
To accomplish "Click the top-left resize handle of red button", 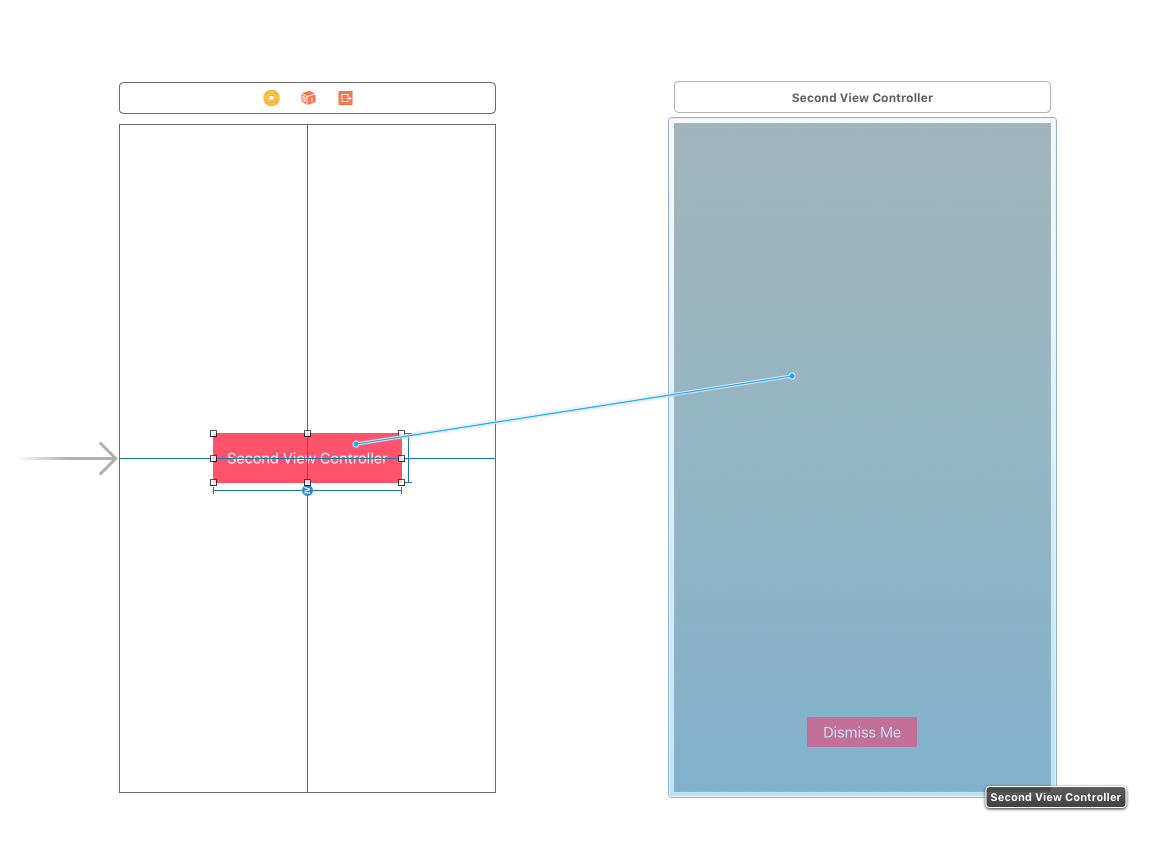I will (213, 434).
